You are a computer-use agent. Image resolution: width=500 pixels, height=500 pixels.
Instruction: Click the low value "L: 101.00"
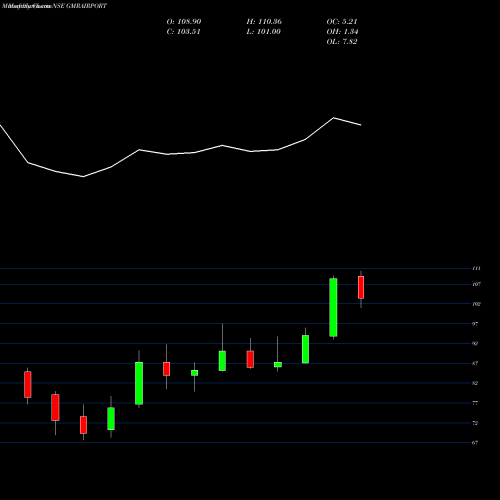pos(264,32)
